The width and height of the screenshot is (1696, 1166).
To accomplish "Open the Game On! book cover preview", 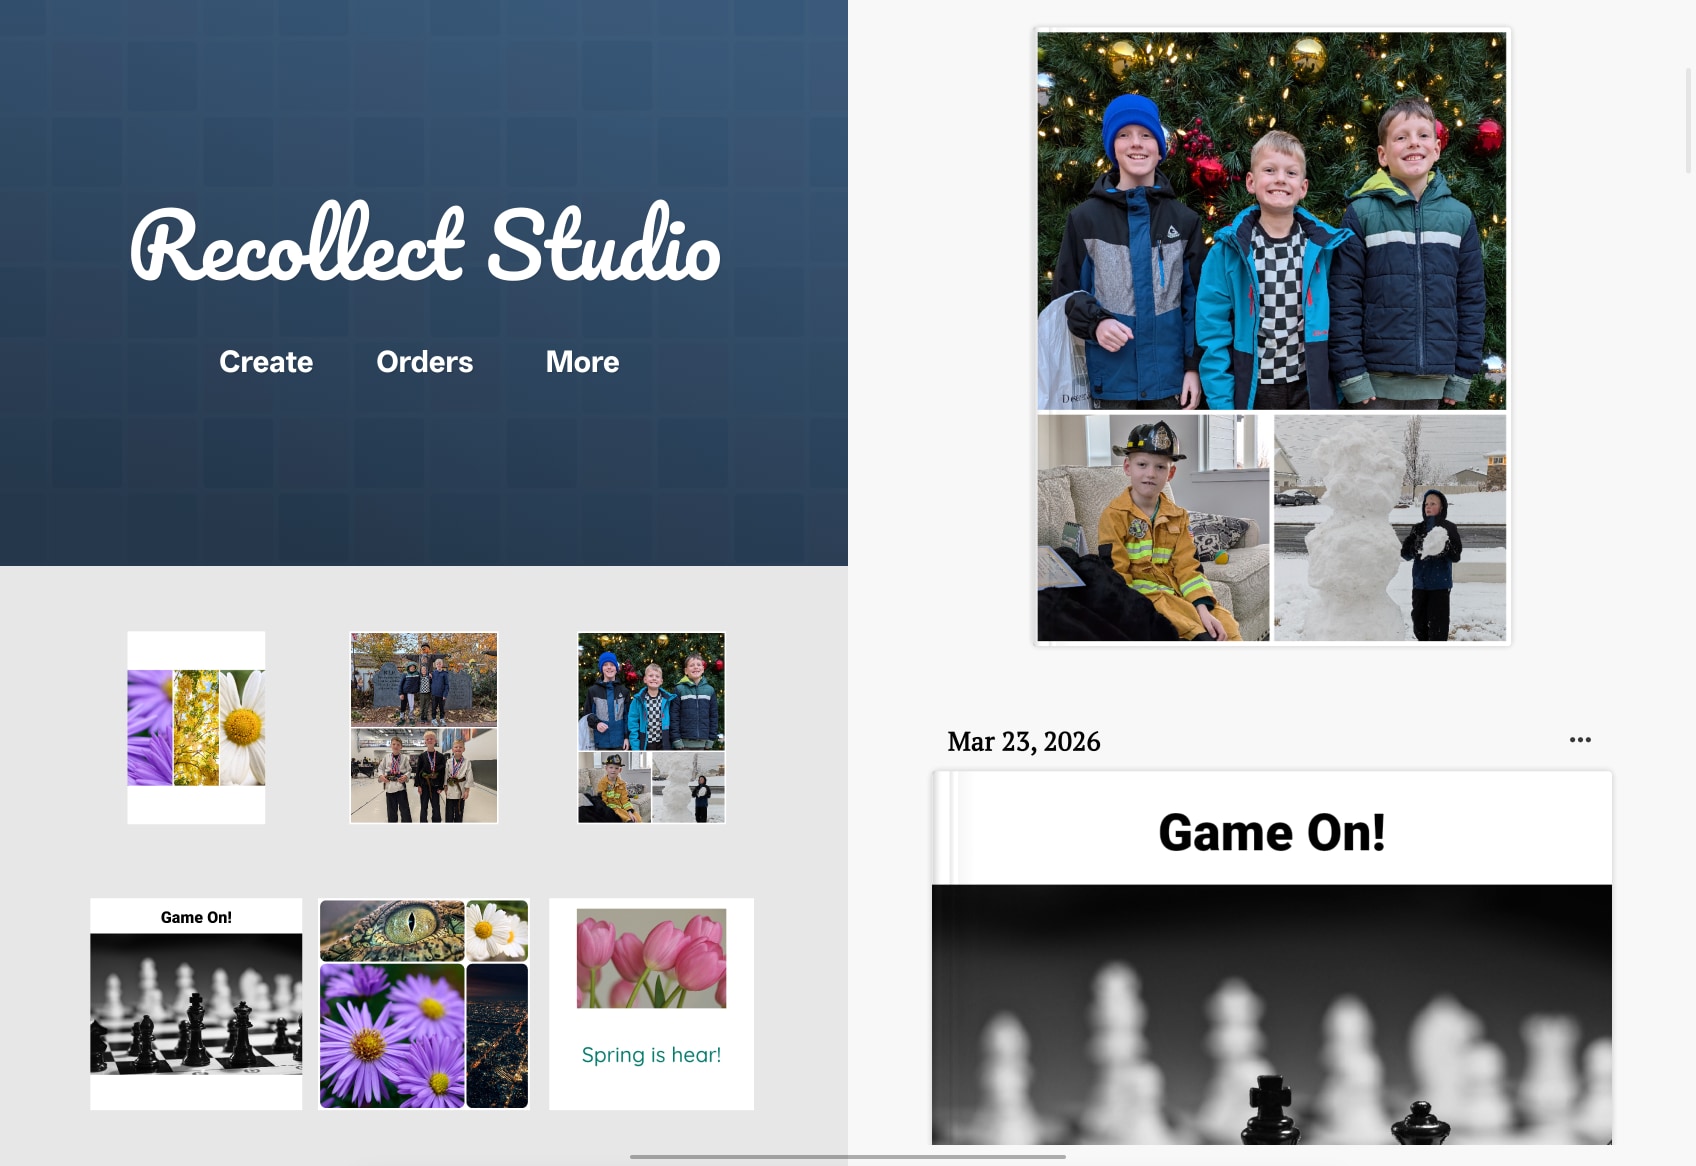I will 1271,958.
